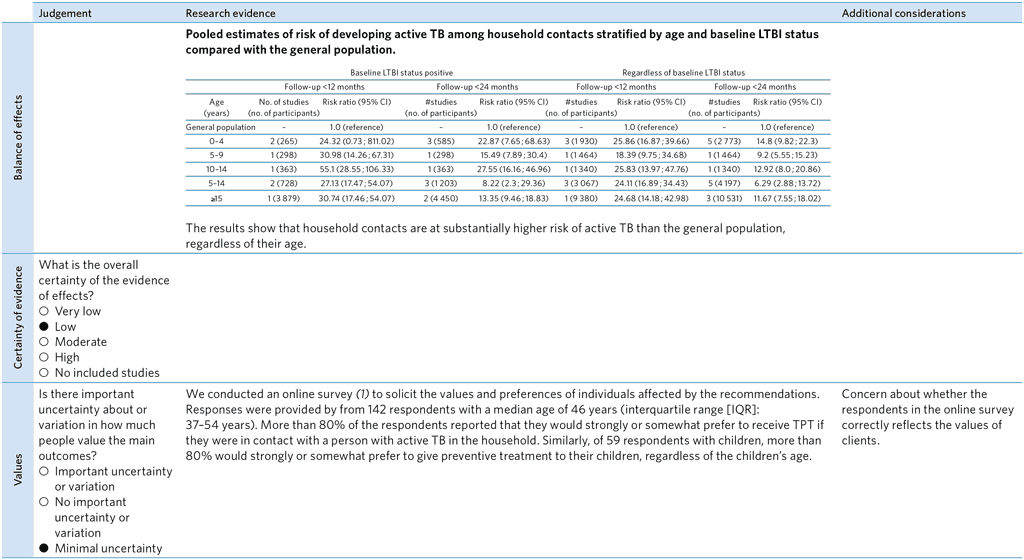The height and width of the screenshot is (560, 1024).
Task: Click the Age (years) column header
Action: (x=216, y=107)
